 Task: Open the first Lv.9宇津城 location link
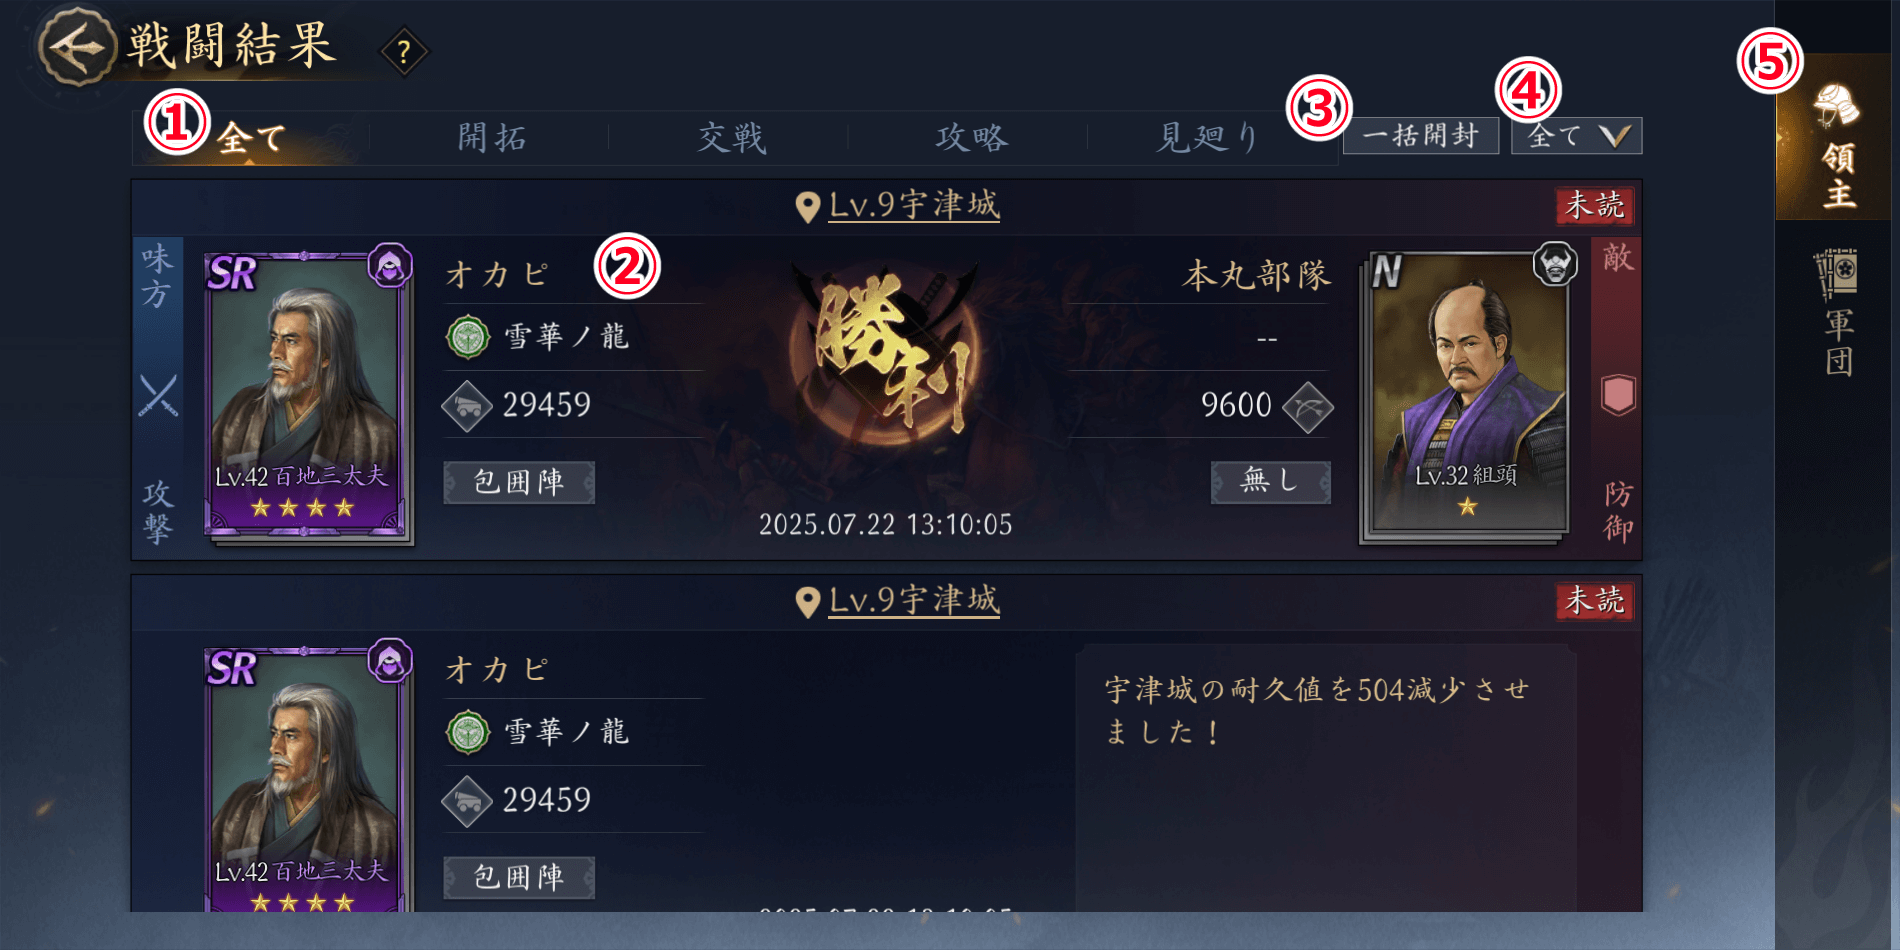[914, 206]
